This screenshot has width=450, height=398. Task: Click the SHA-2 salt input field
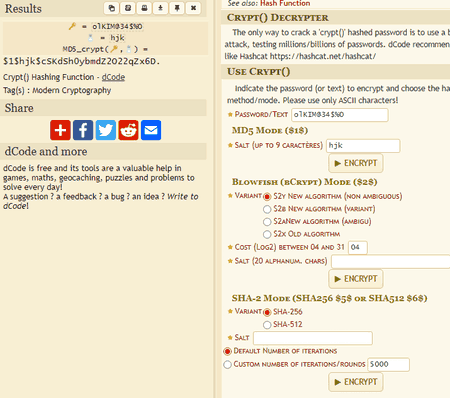[x=313, y=338]
